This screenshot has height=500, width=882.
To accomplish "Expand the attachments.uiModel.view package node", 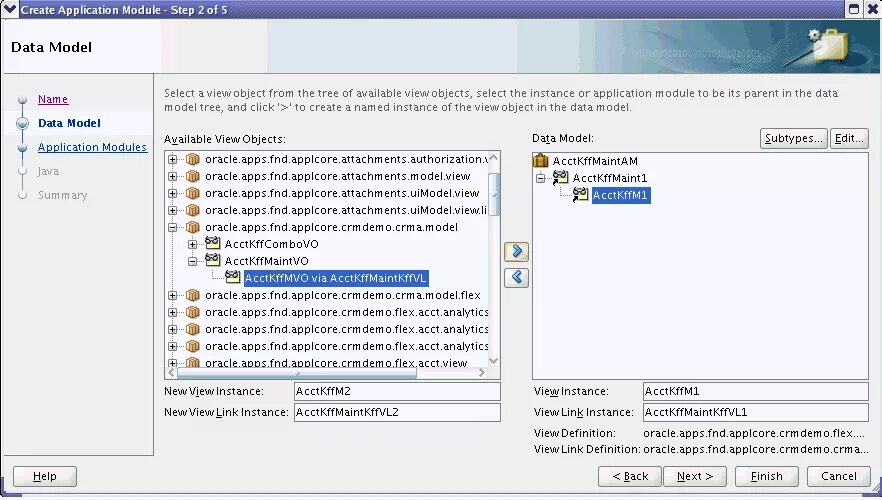I will click(173, 193).
